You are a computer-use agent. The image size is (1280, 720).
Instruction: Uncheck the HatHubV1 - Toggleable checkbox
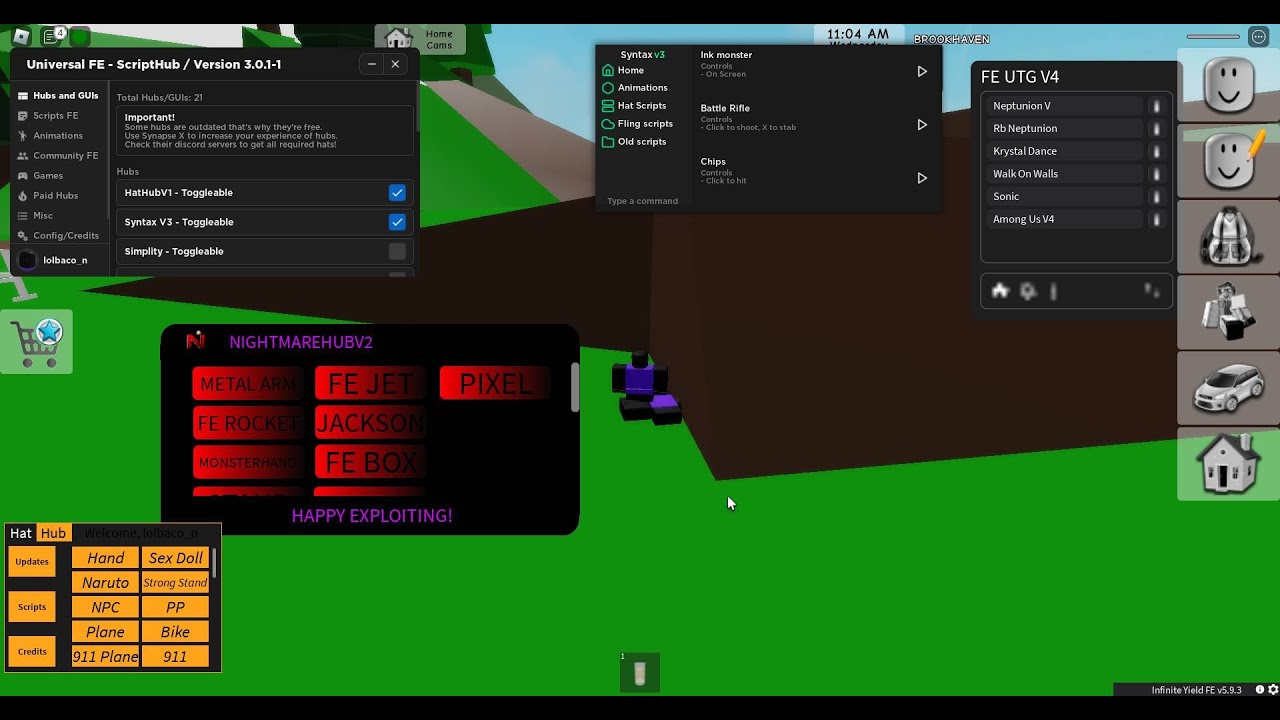pyautogui.click(x=397, y=192)
